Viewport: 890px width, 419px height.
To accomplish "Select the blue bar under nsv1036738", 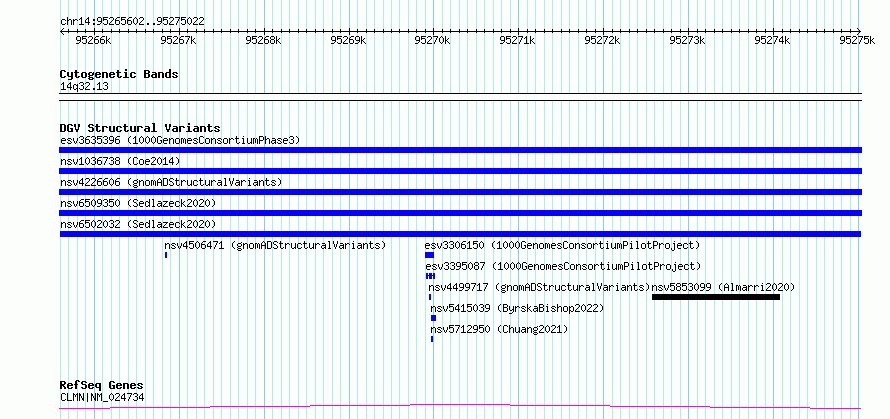I will [x=460, y=171].
